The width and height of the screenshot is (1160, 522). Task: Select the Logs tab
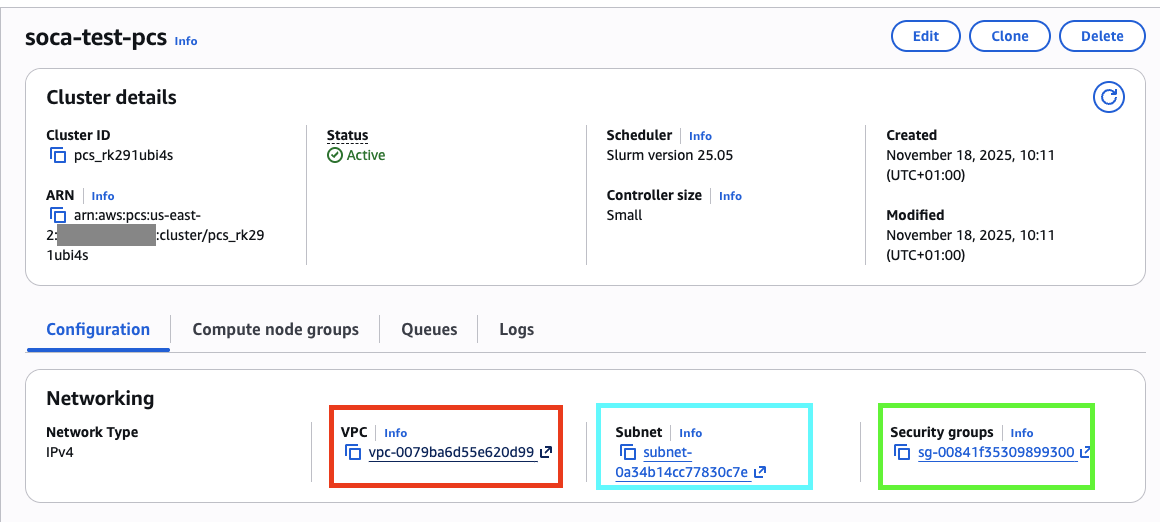coord(516,329)
